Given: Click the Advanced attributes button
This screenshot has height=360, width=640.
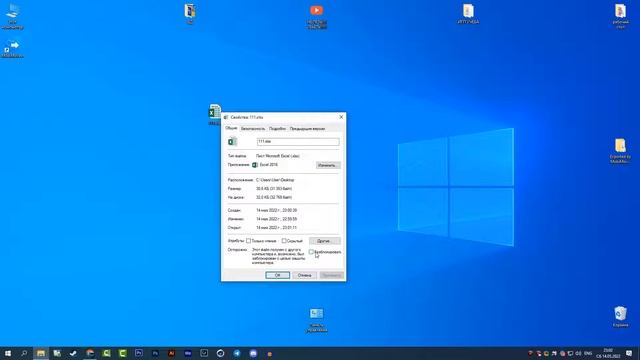Looking at the screenshot, I should [x=324, y=241].
